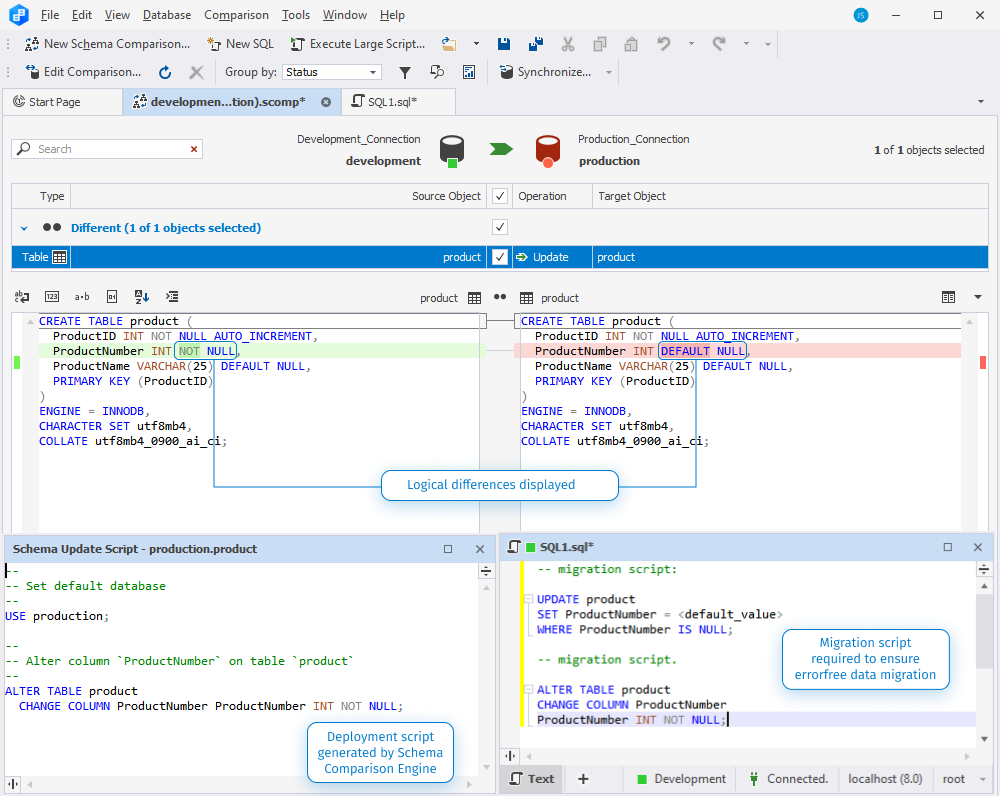Click the open file folder icon
Screen dimensions: 1000x796
449,44
